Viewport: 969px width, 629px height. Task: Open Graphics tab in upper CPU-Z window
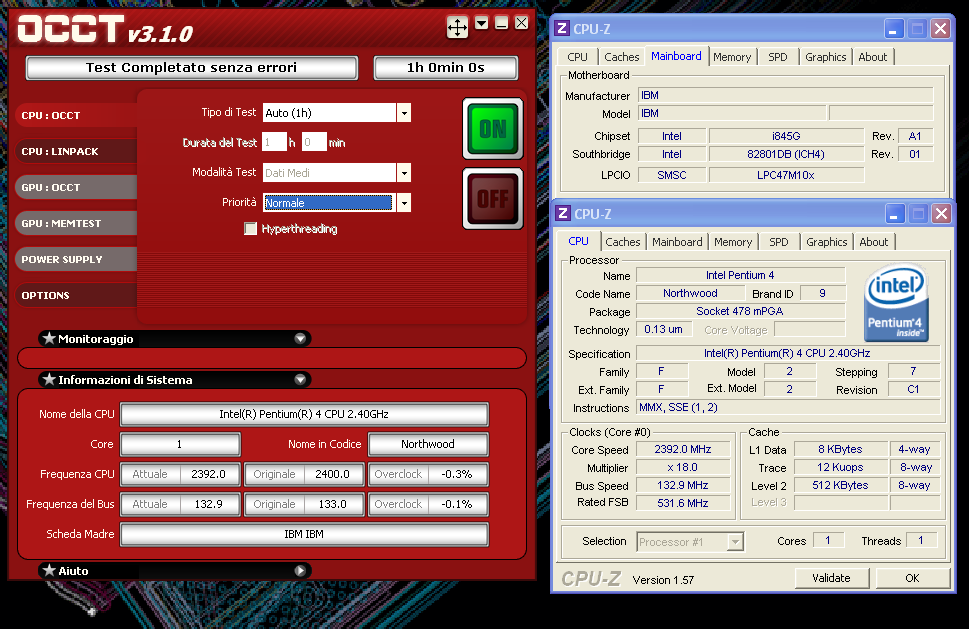tap(826, 57)
